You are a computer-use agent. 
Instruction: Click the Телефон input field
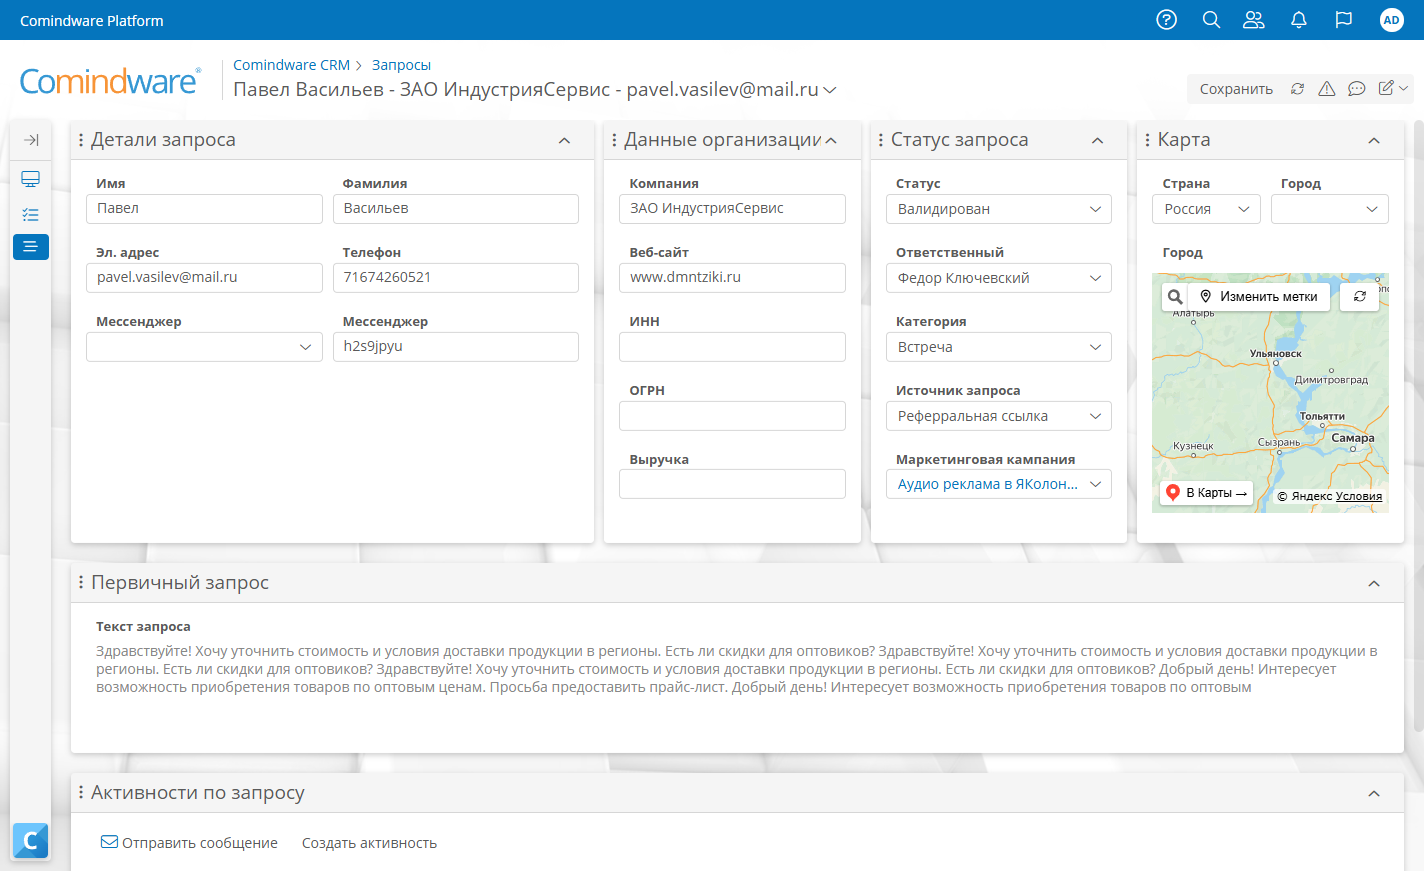[x=455, y=278]
